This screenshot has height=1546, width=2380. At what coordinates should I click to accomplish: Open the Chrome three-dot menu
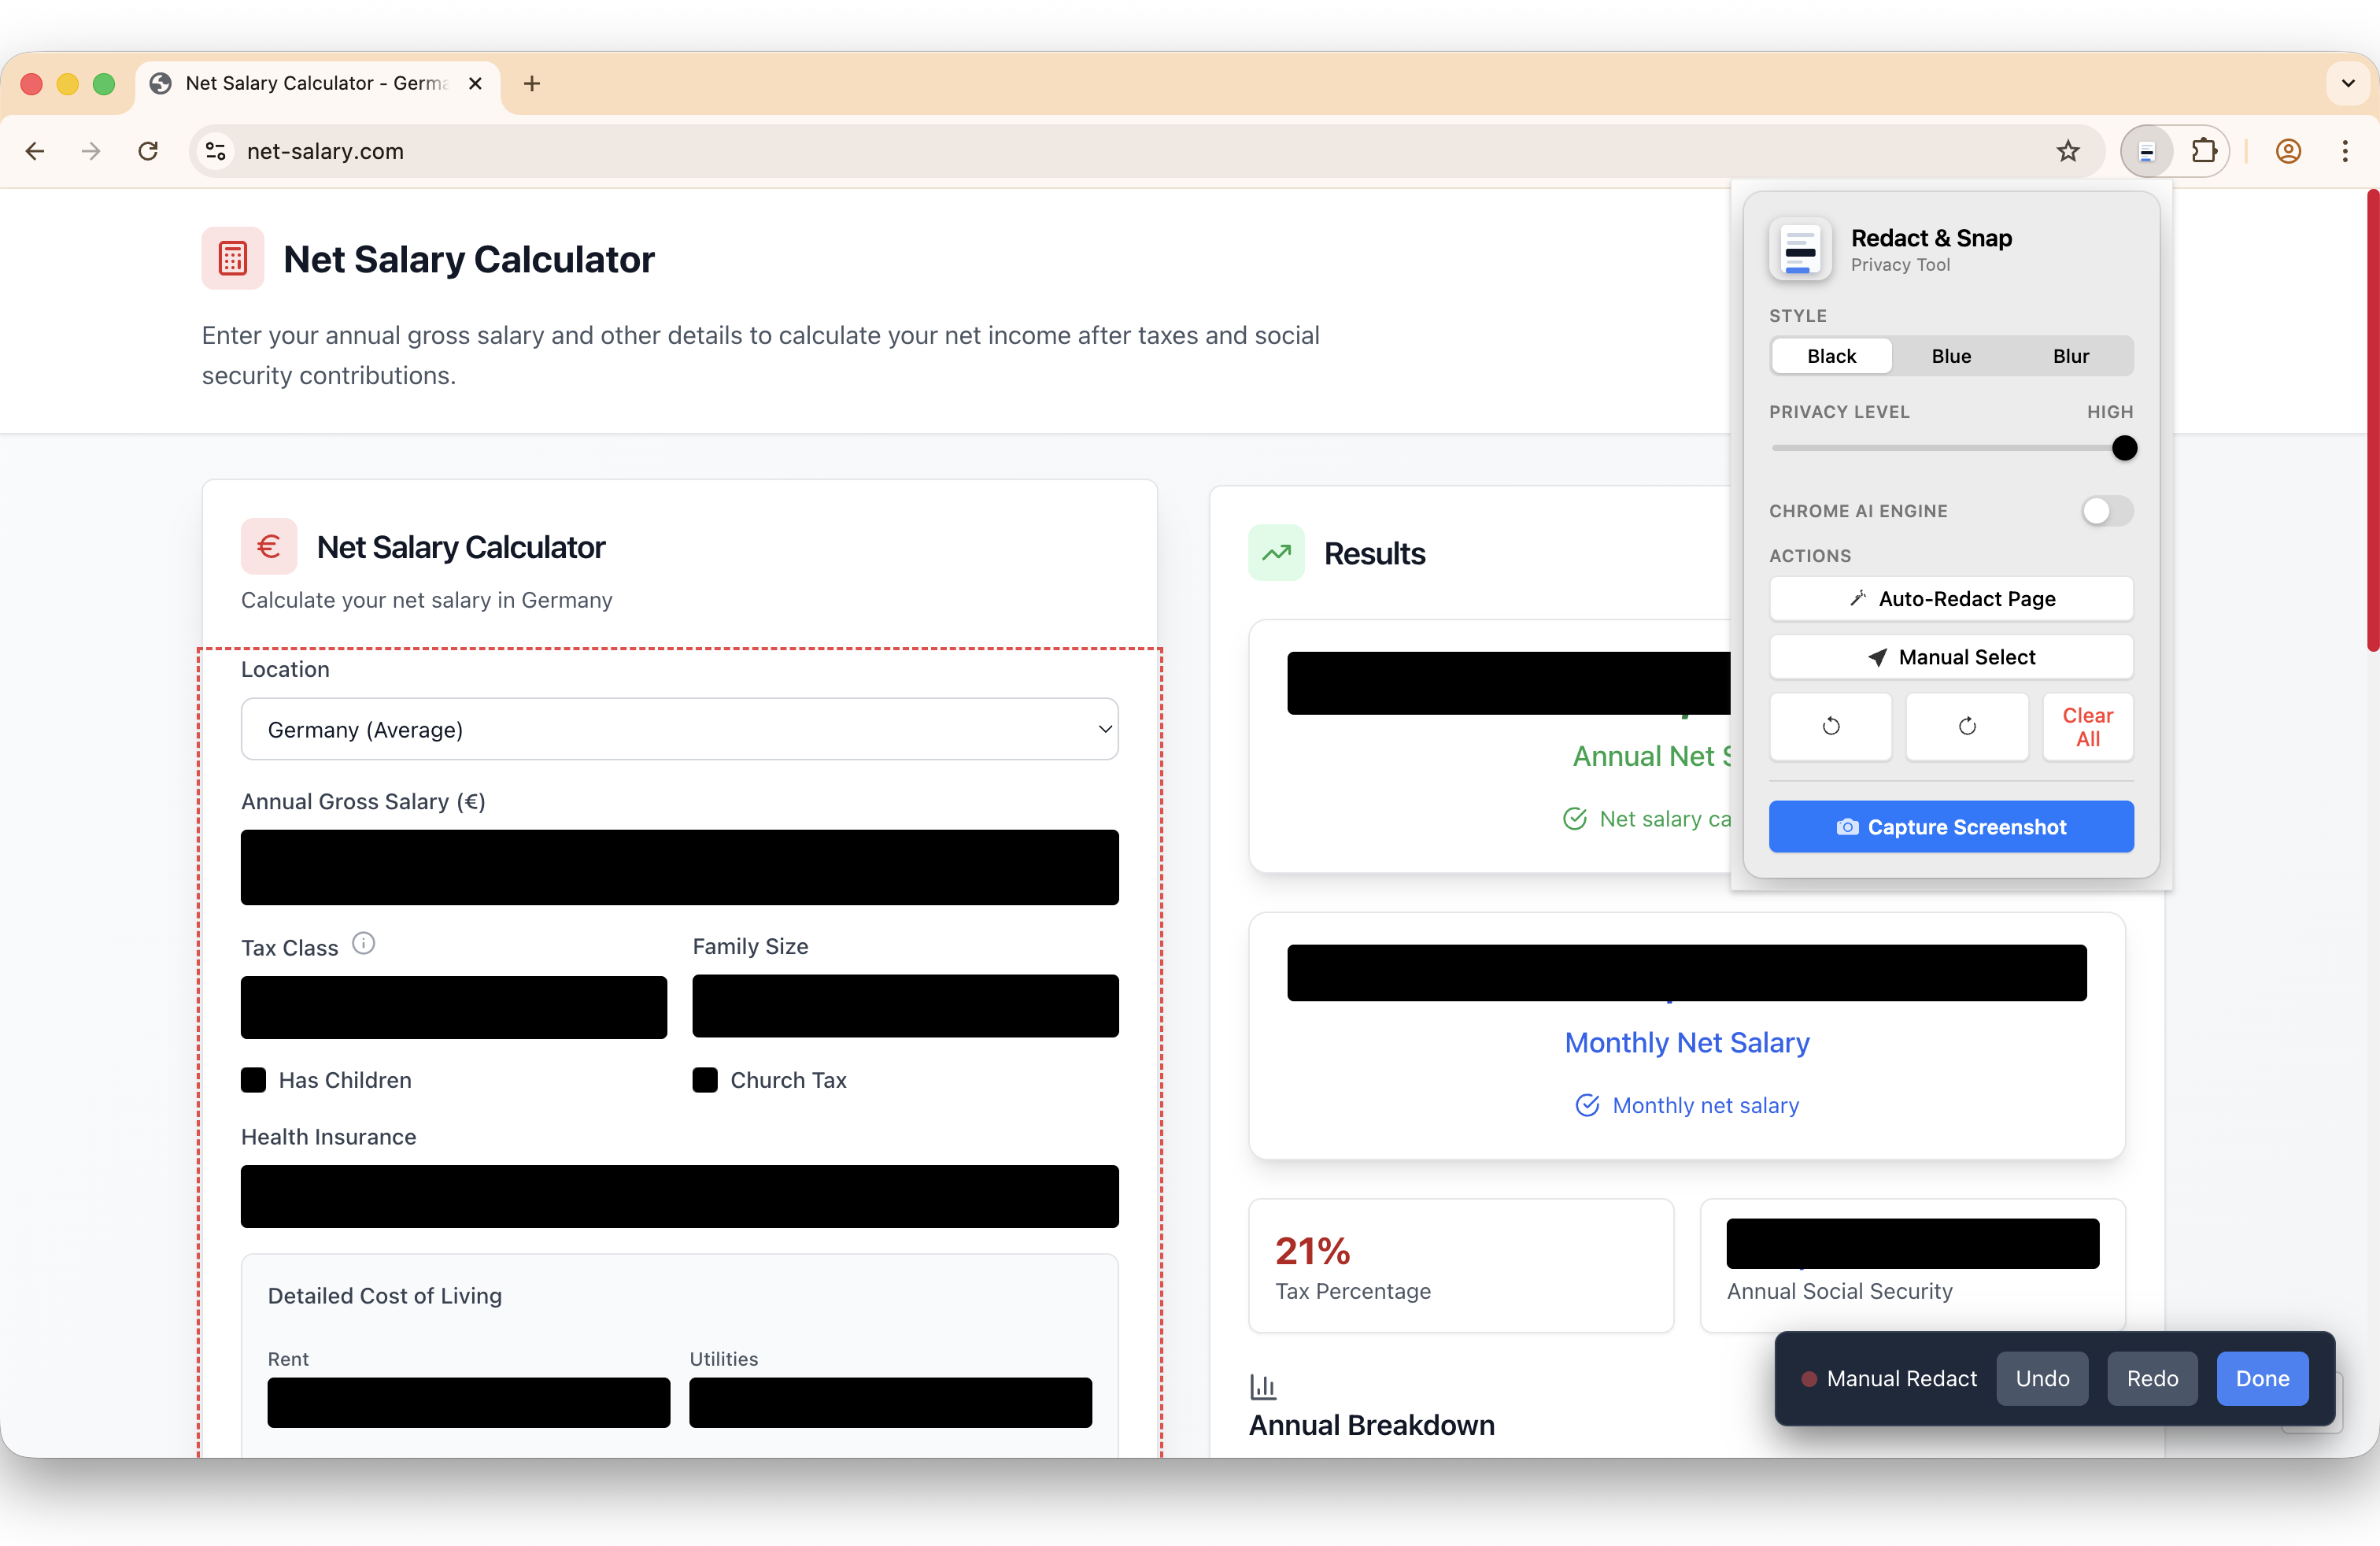tap(2344, 151)
